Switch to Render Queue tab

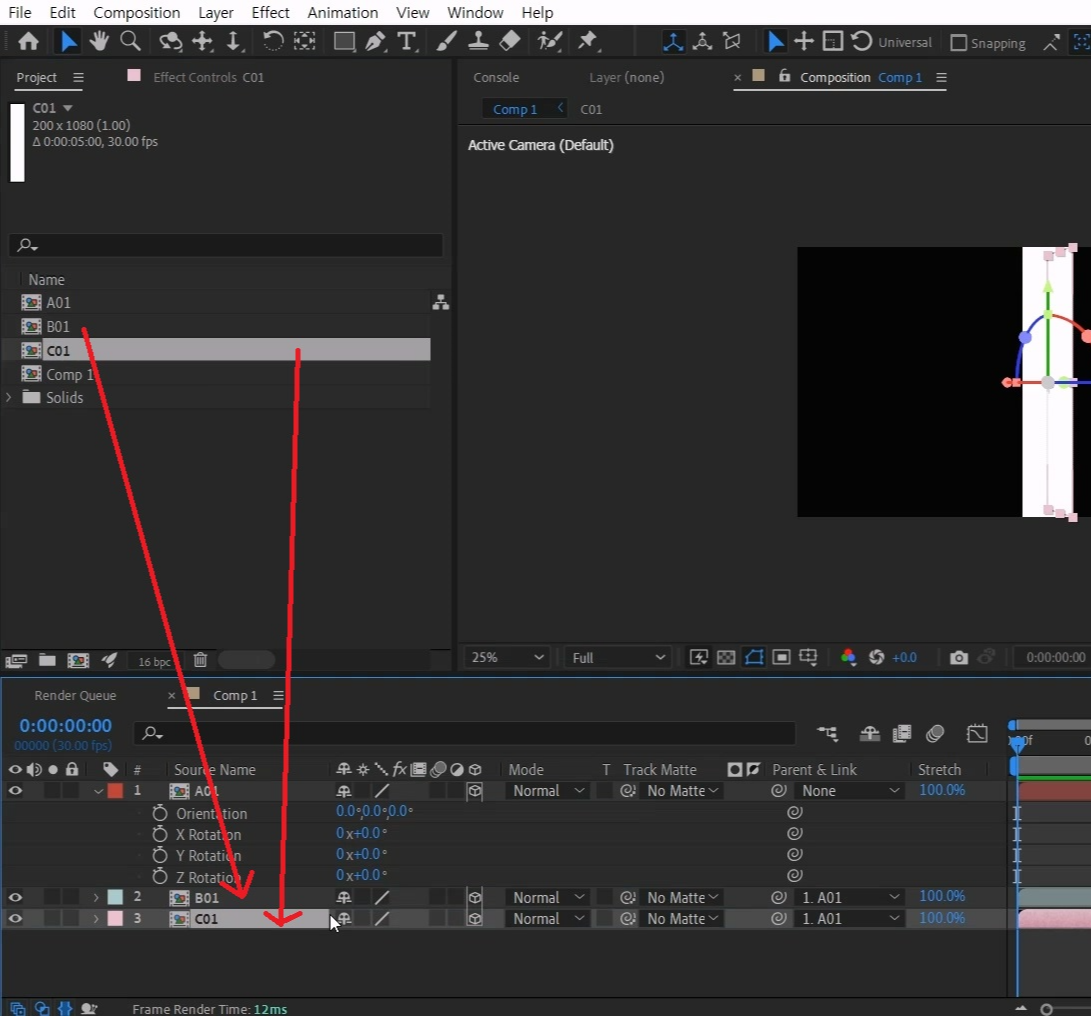(75, 695)
